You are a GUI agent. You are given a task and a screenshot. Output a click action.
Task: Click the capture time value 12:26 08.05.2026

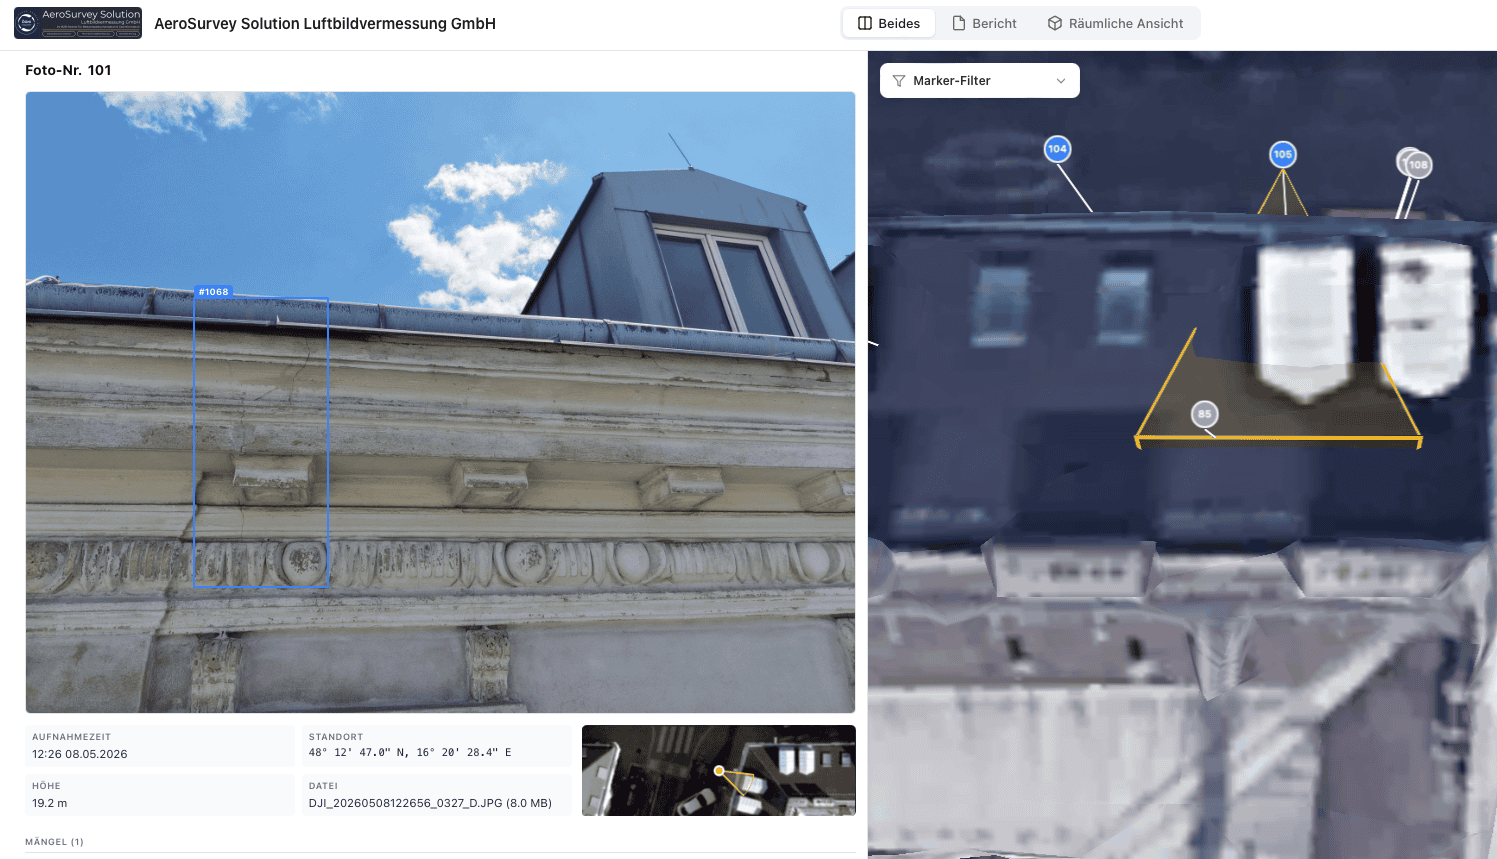80,754
